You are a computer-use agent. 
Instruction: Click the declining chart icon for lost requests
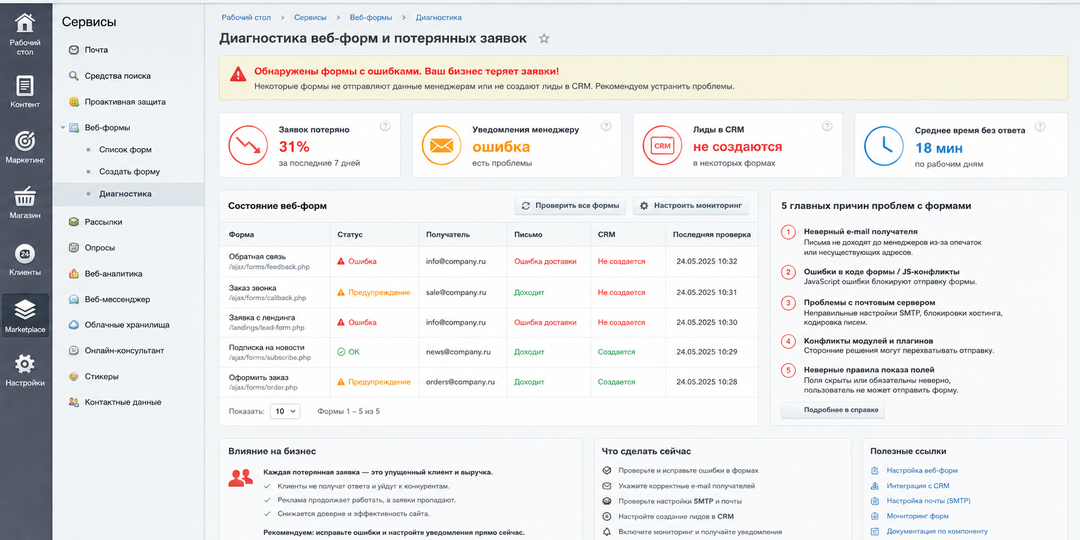coord(248,145)
